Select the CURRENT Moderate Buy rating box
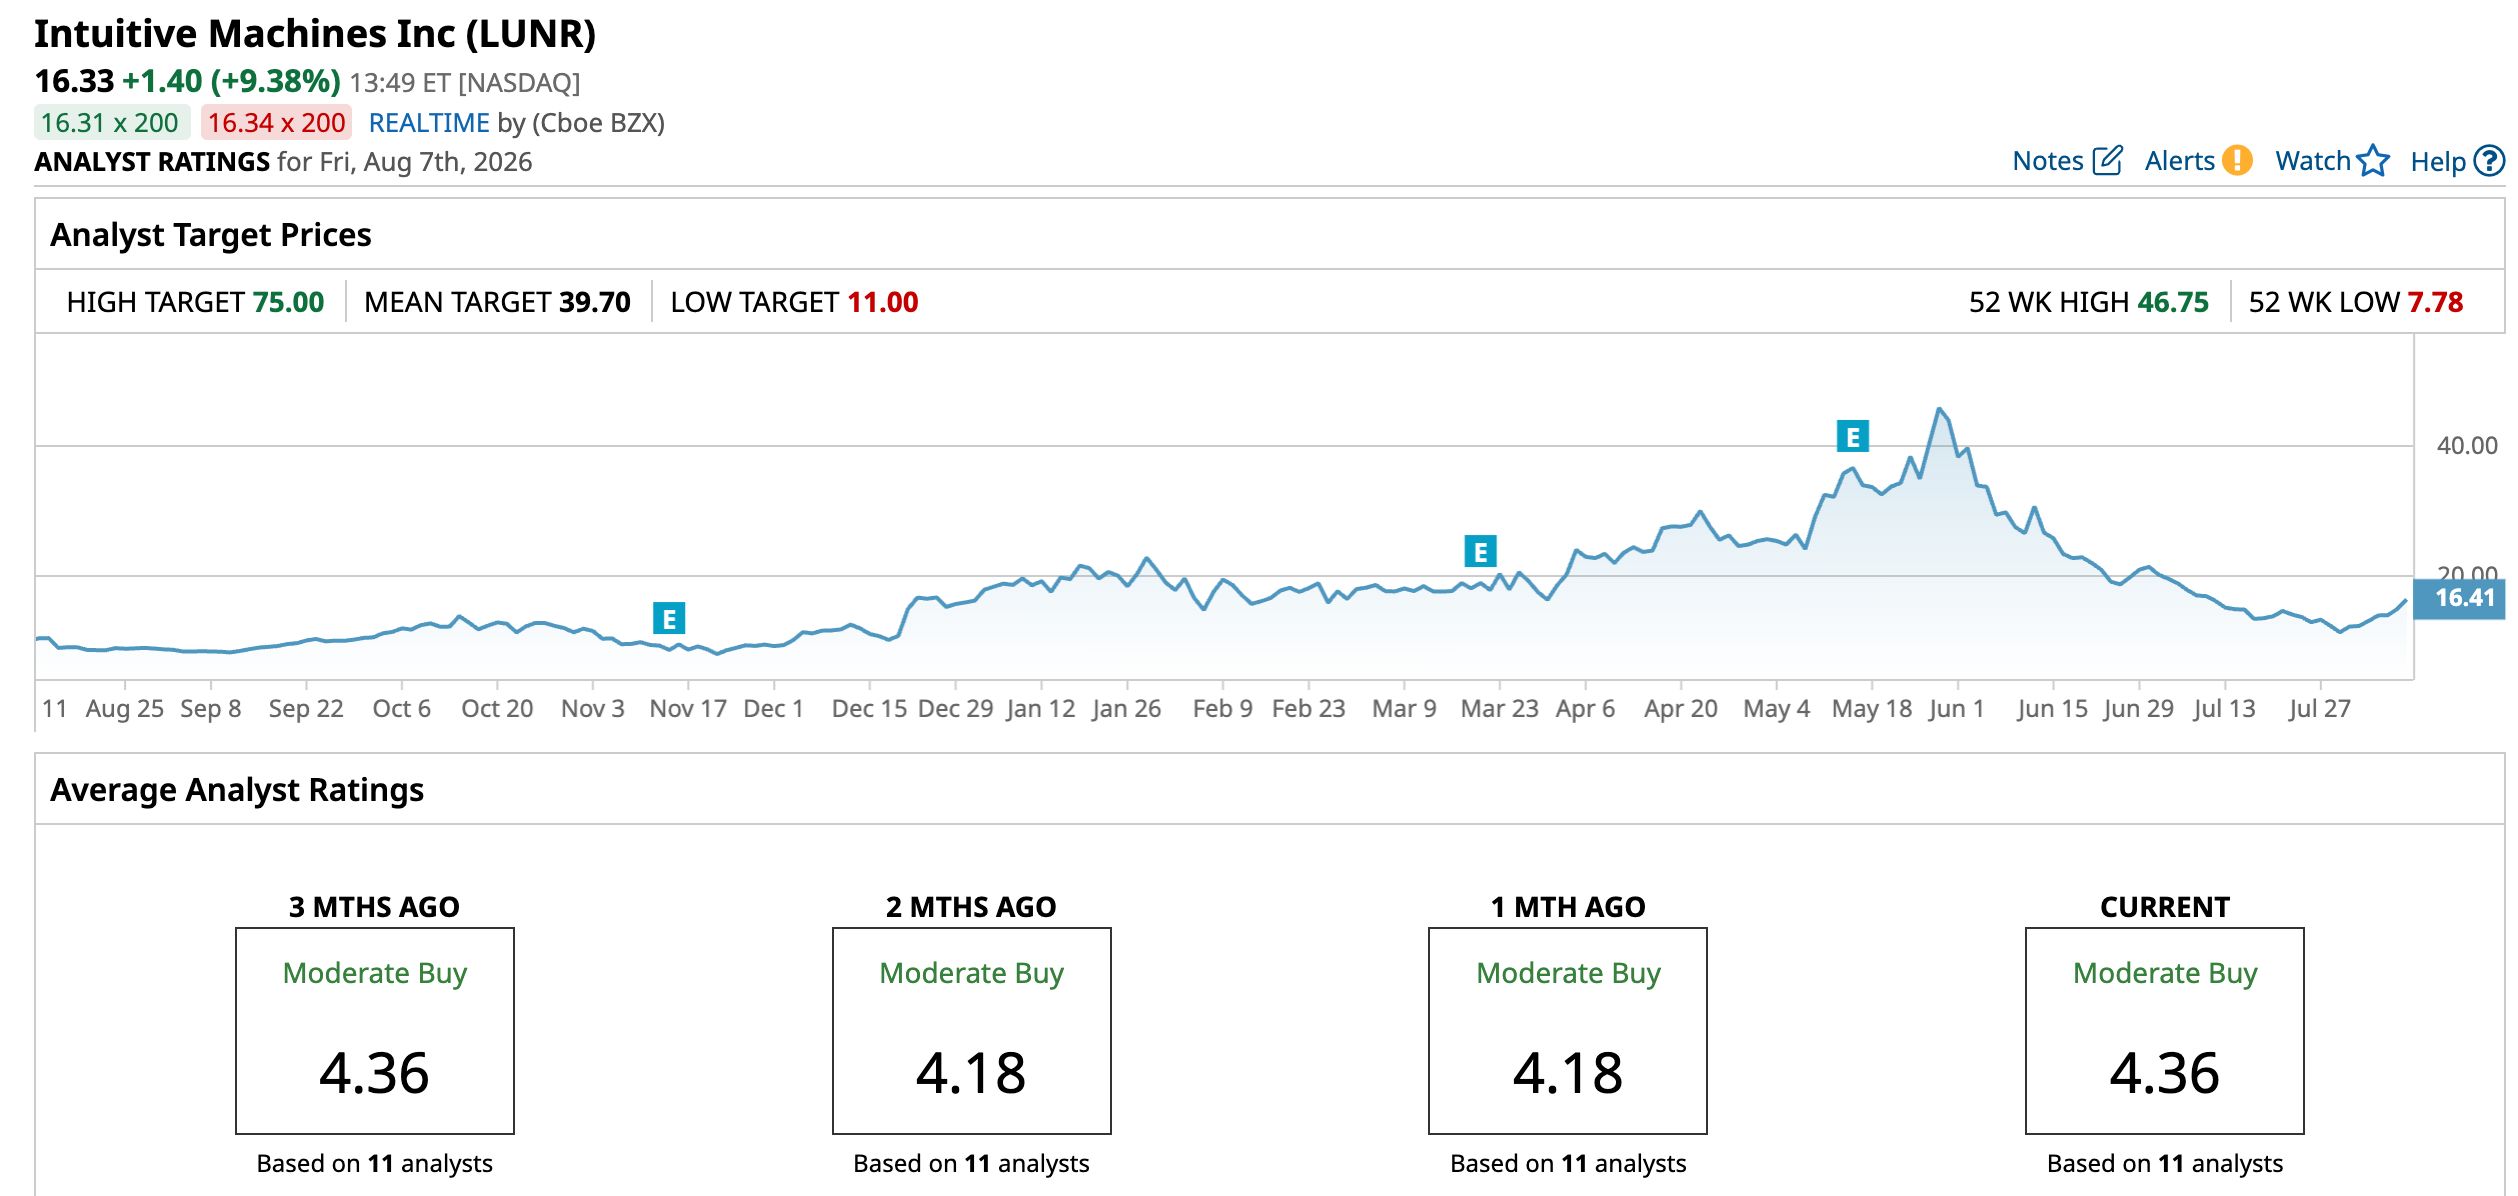2518x1196 pixels. pyautogui.click(x=2165, y=1031)
